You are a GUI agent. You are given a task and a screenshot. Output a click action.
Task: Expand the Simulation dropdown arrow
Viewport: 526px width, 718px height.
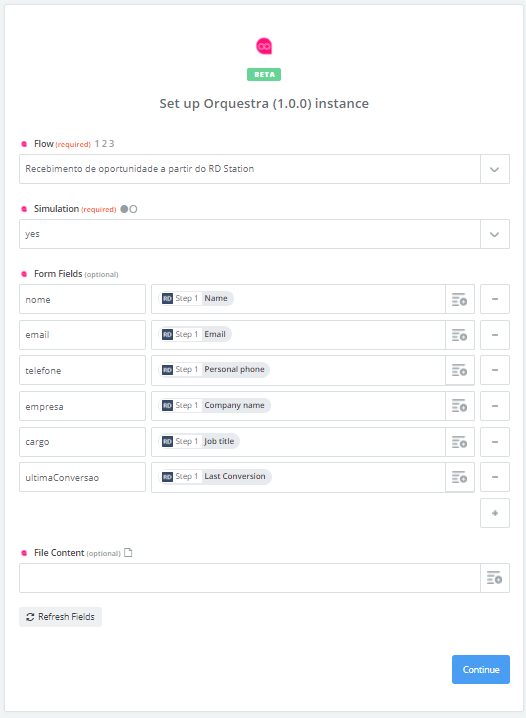point(495,234)
